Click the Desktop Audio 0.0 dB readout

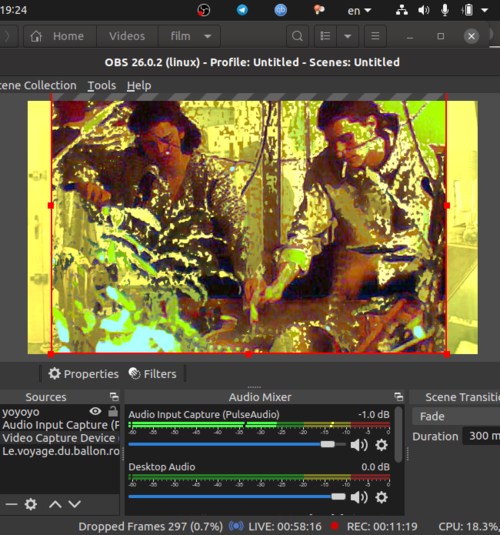(375, 467)
